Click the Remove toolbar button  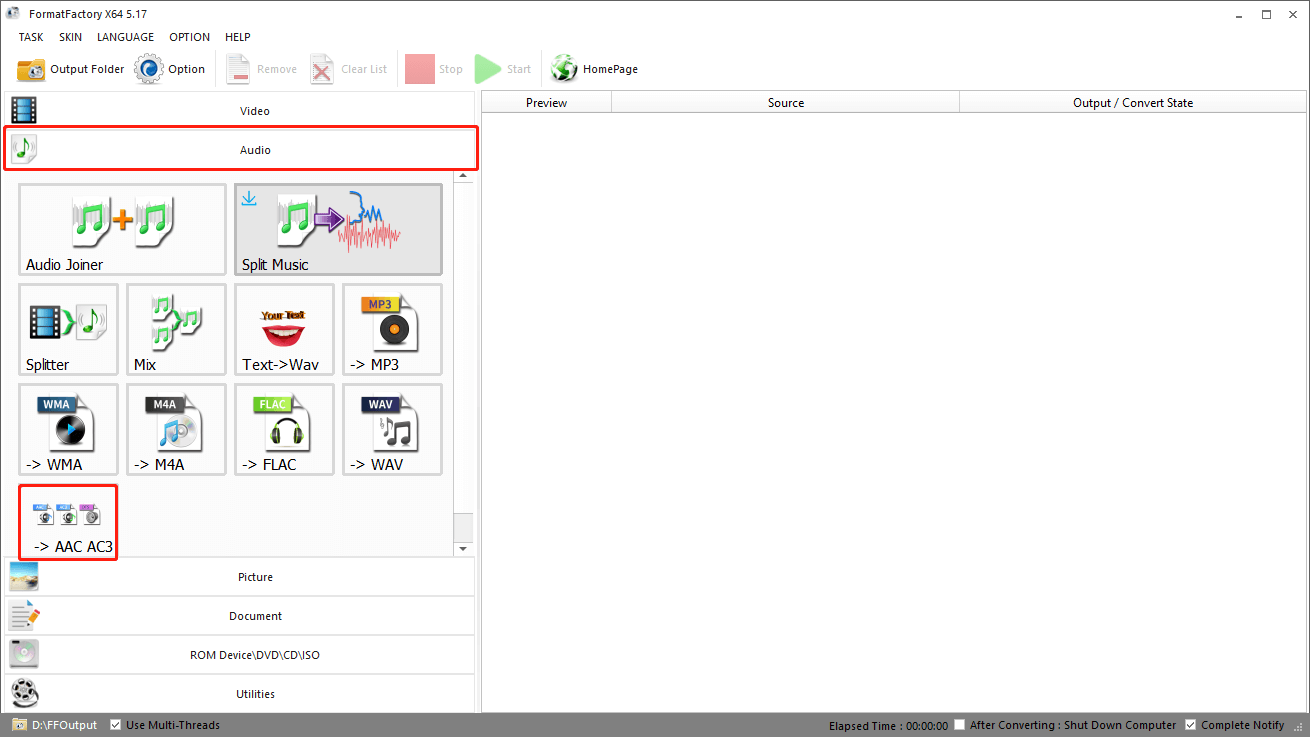(x=261, y=69)
